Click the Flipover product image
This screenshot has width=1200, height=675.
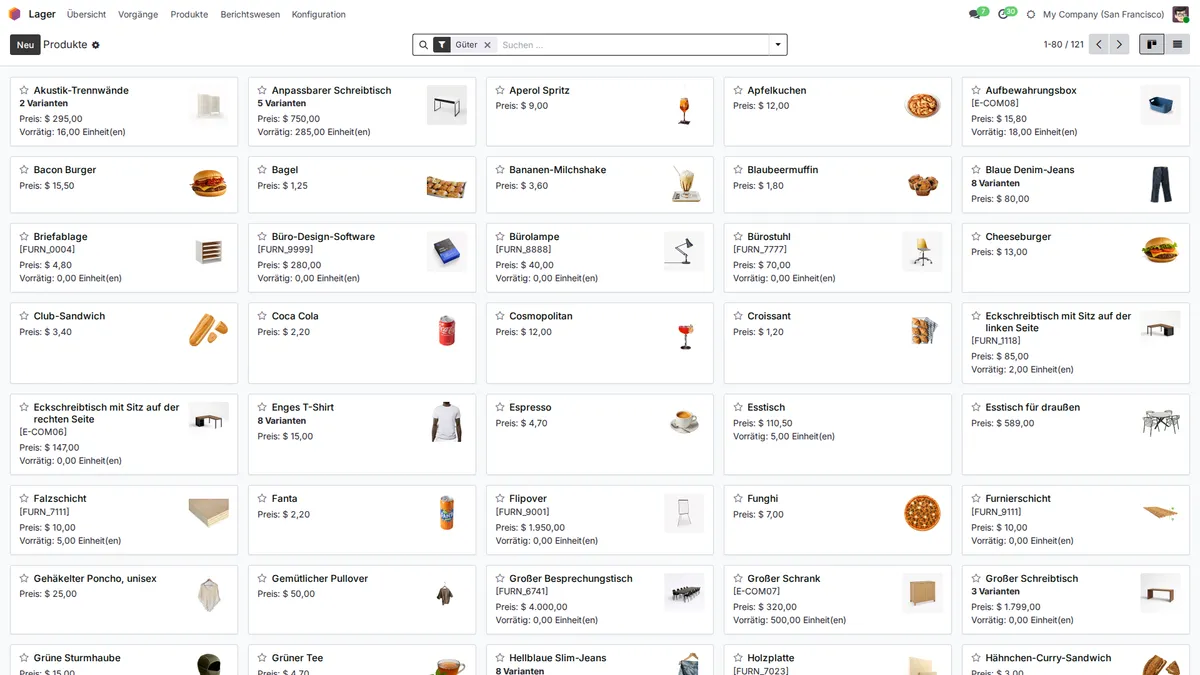click(x=684, y=513)
